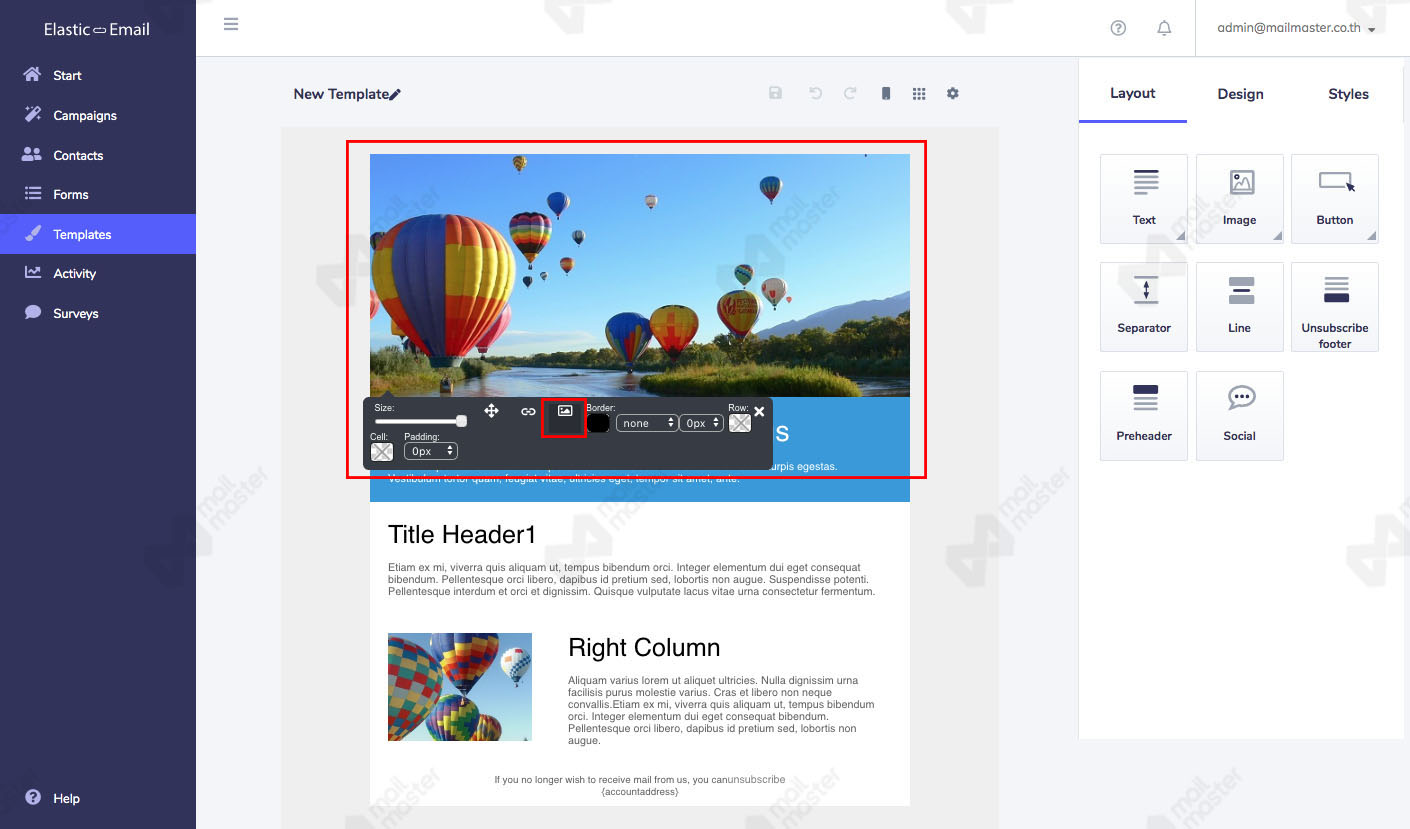Click the Right Column heading
1410x829 pixels.
[644, 648]
